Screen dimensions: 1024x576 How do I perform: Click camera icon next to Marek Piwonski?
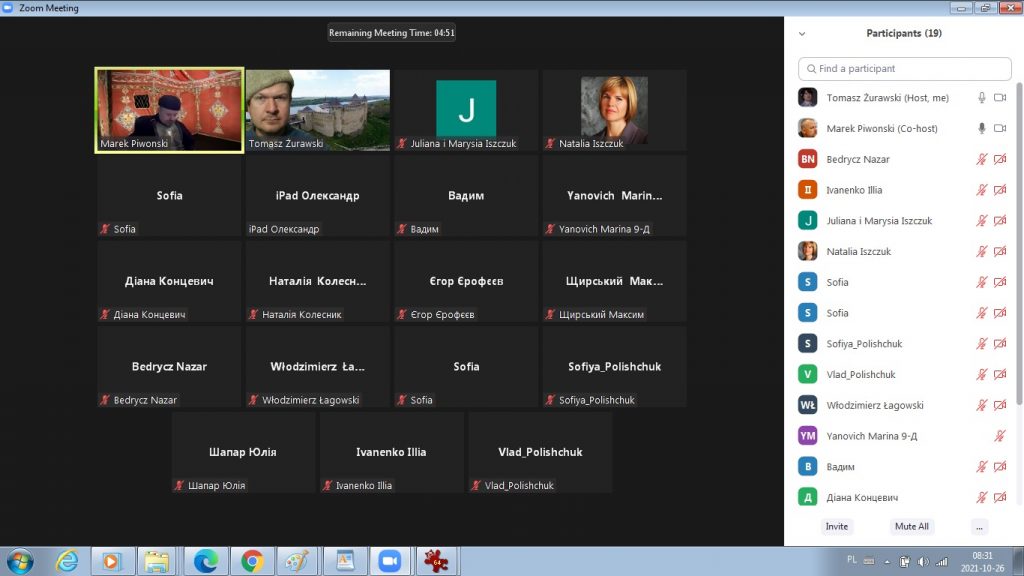pos(1000,129)
